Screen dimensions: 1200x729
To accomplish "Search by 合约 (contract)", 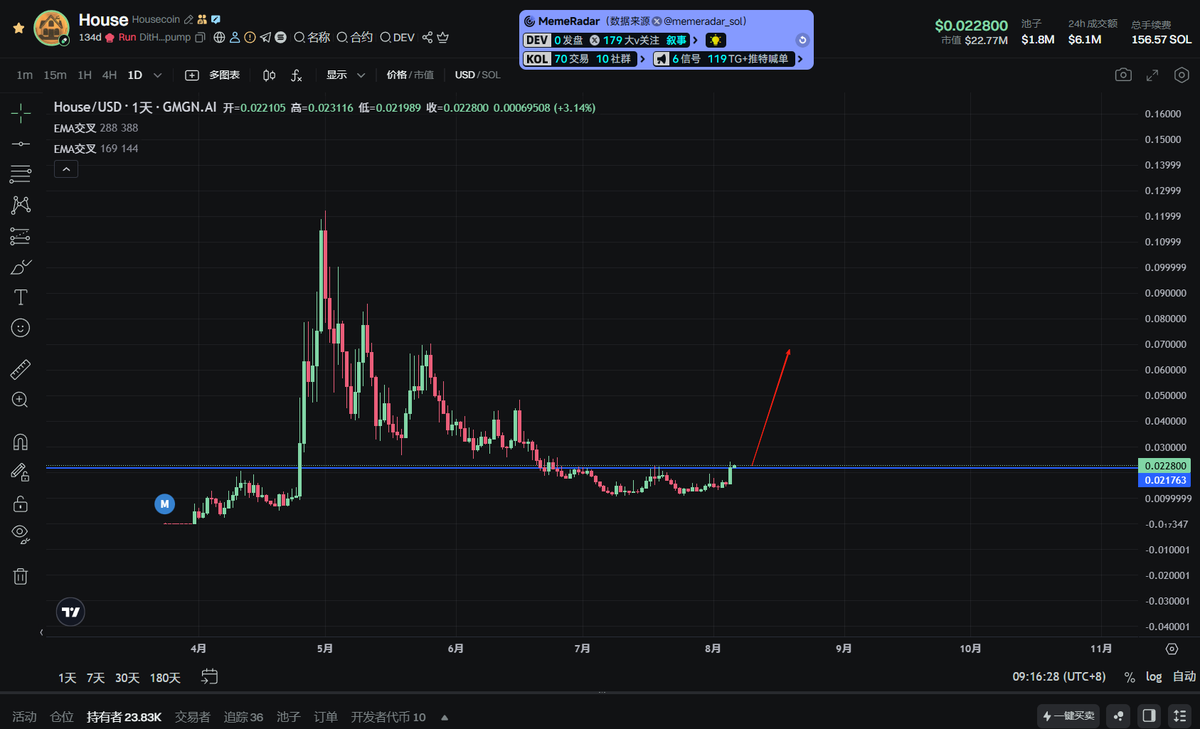I will click(355, 37).
